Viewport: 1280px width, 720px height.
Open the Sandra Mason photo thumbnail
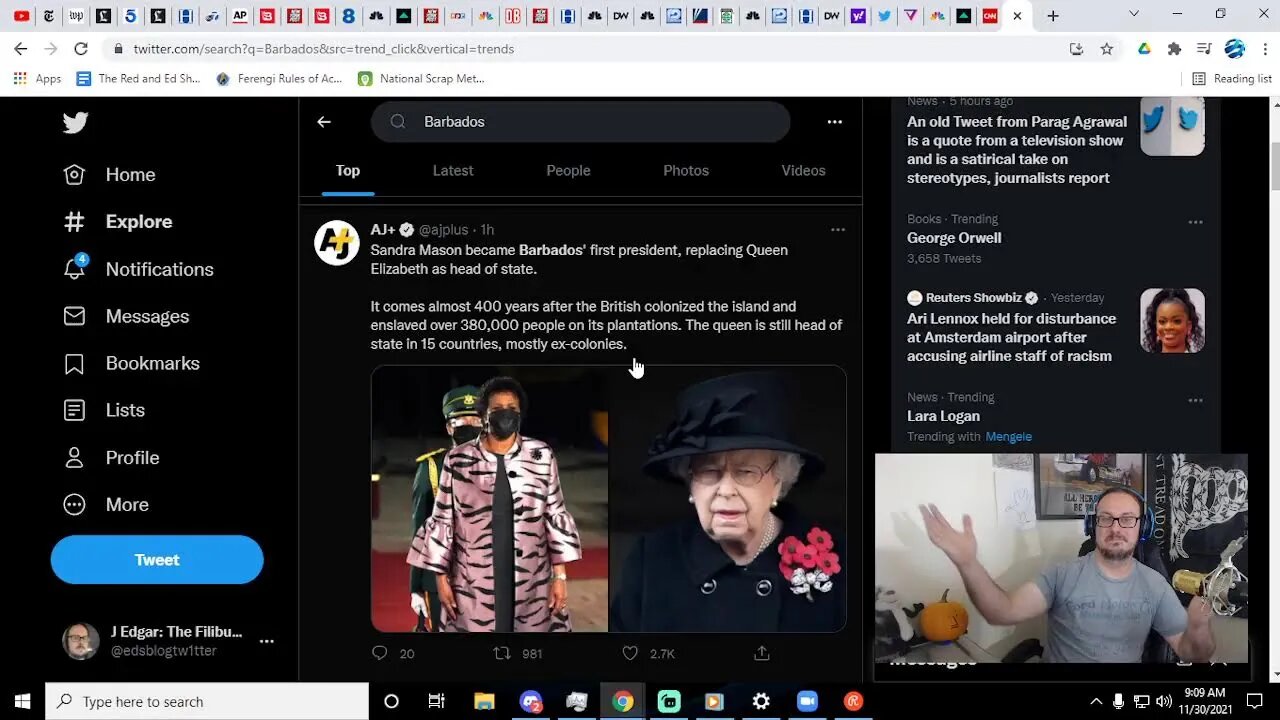[x=490, y=499]
